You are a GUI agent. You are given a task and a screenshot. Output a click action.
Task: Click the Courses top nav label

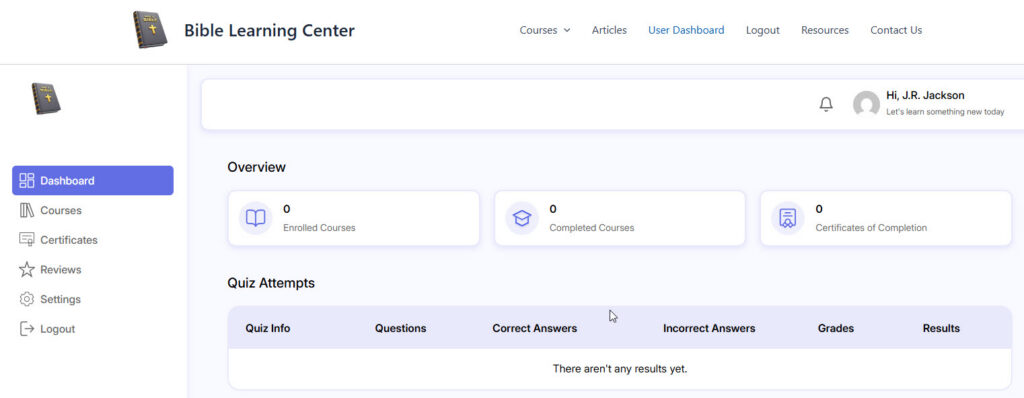coord(538,30)
